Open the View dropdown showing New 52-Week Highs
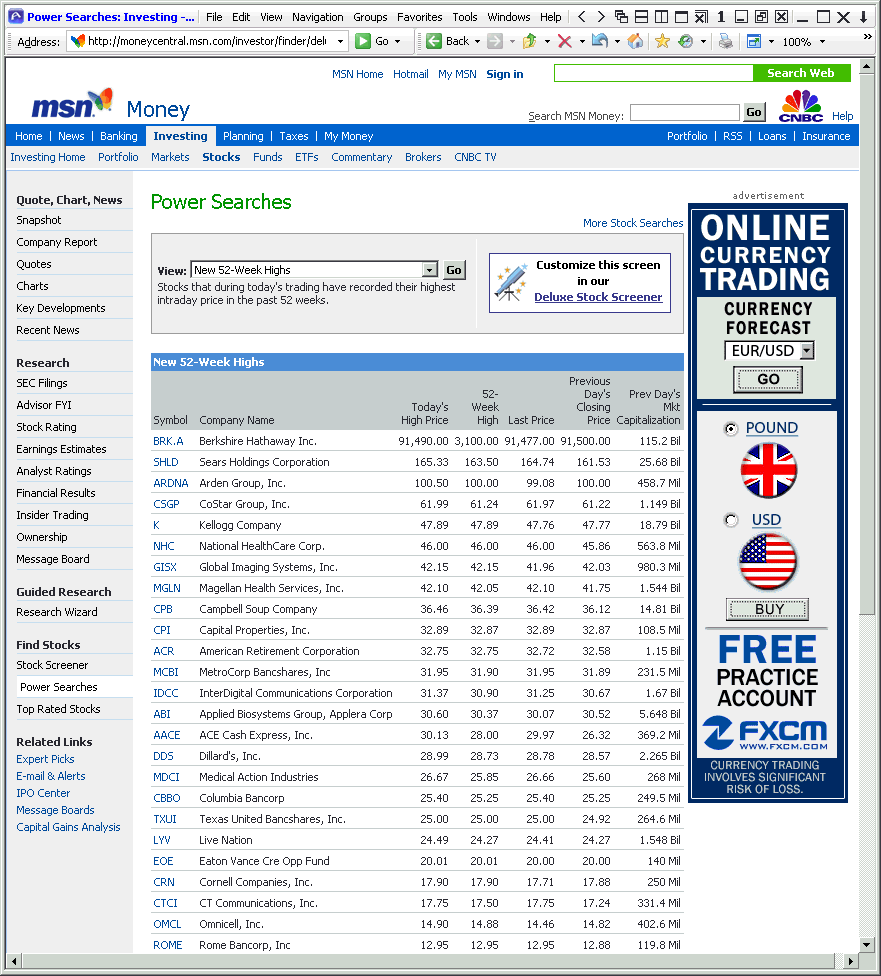This screenshot has height=976, width=881. (429, 270)
